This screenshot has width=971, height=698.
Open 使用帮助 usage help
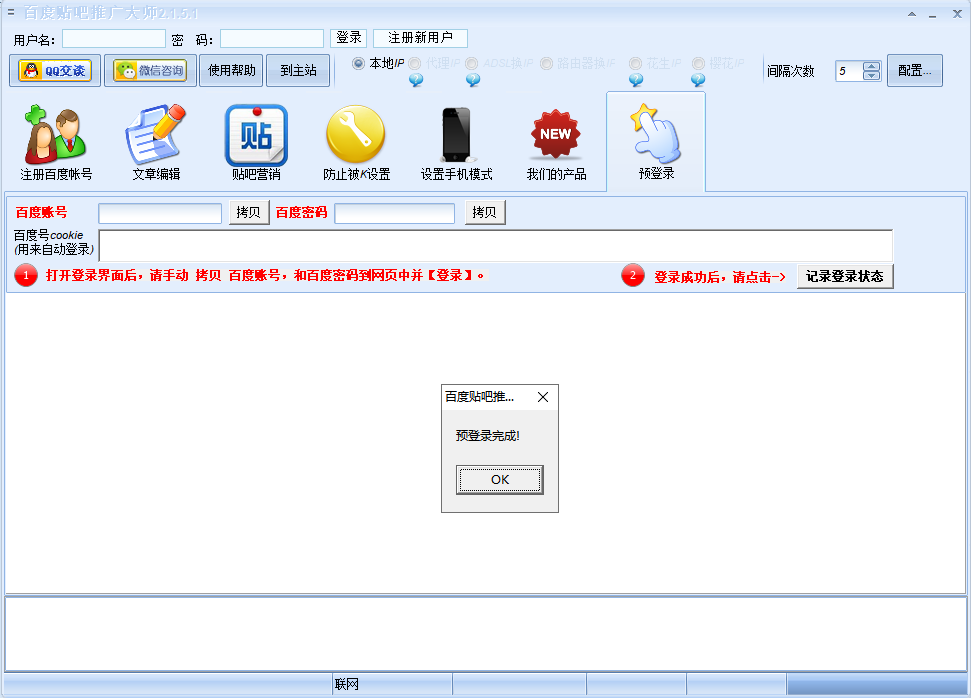point(232,71)
